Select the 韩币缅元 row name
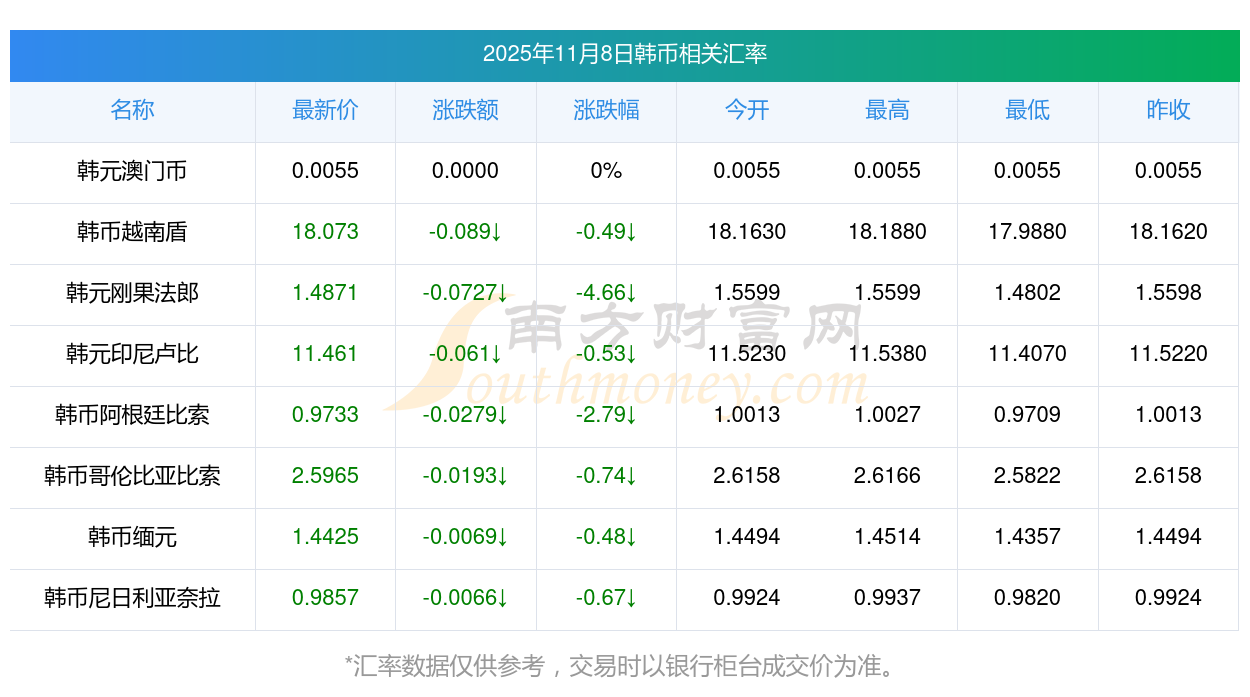 coord(132,537)
